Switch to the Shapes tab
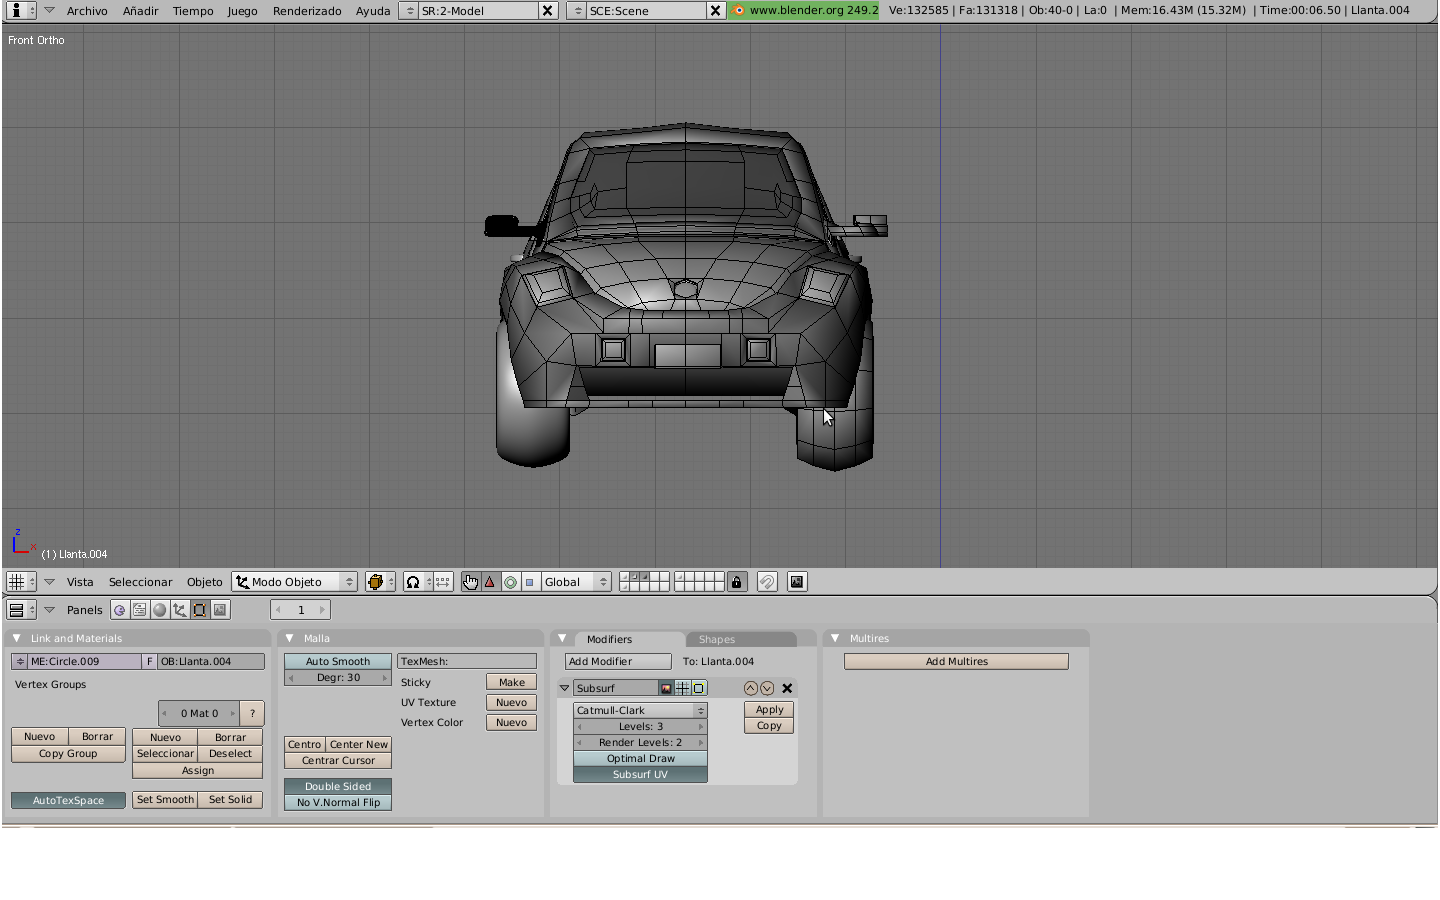 [x=717, y=639]
